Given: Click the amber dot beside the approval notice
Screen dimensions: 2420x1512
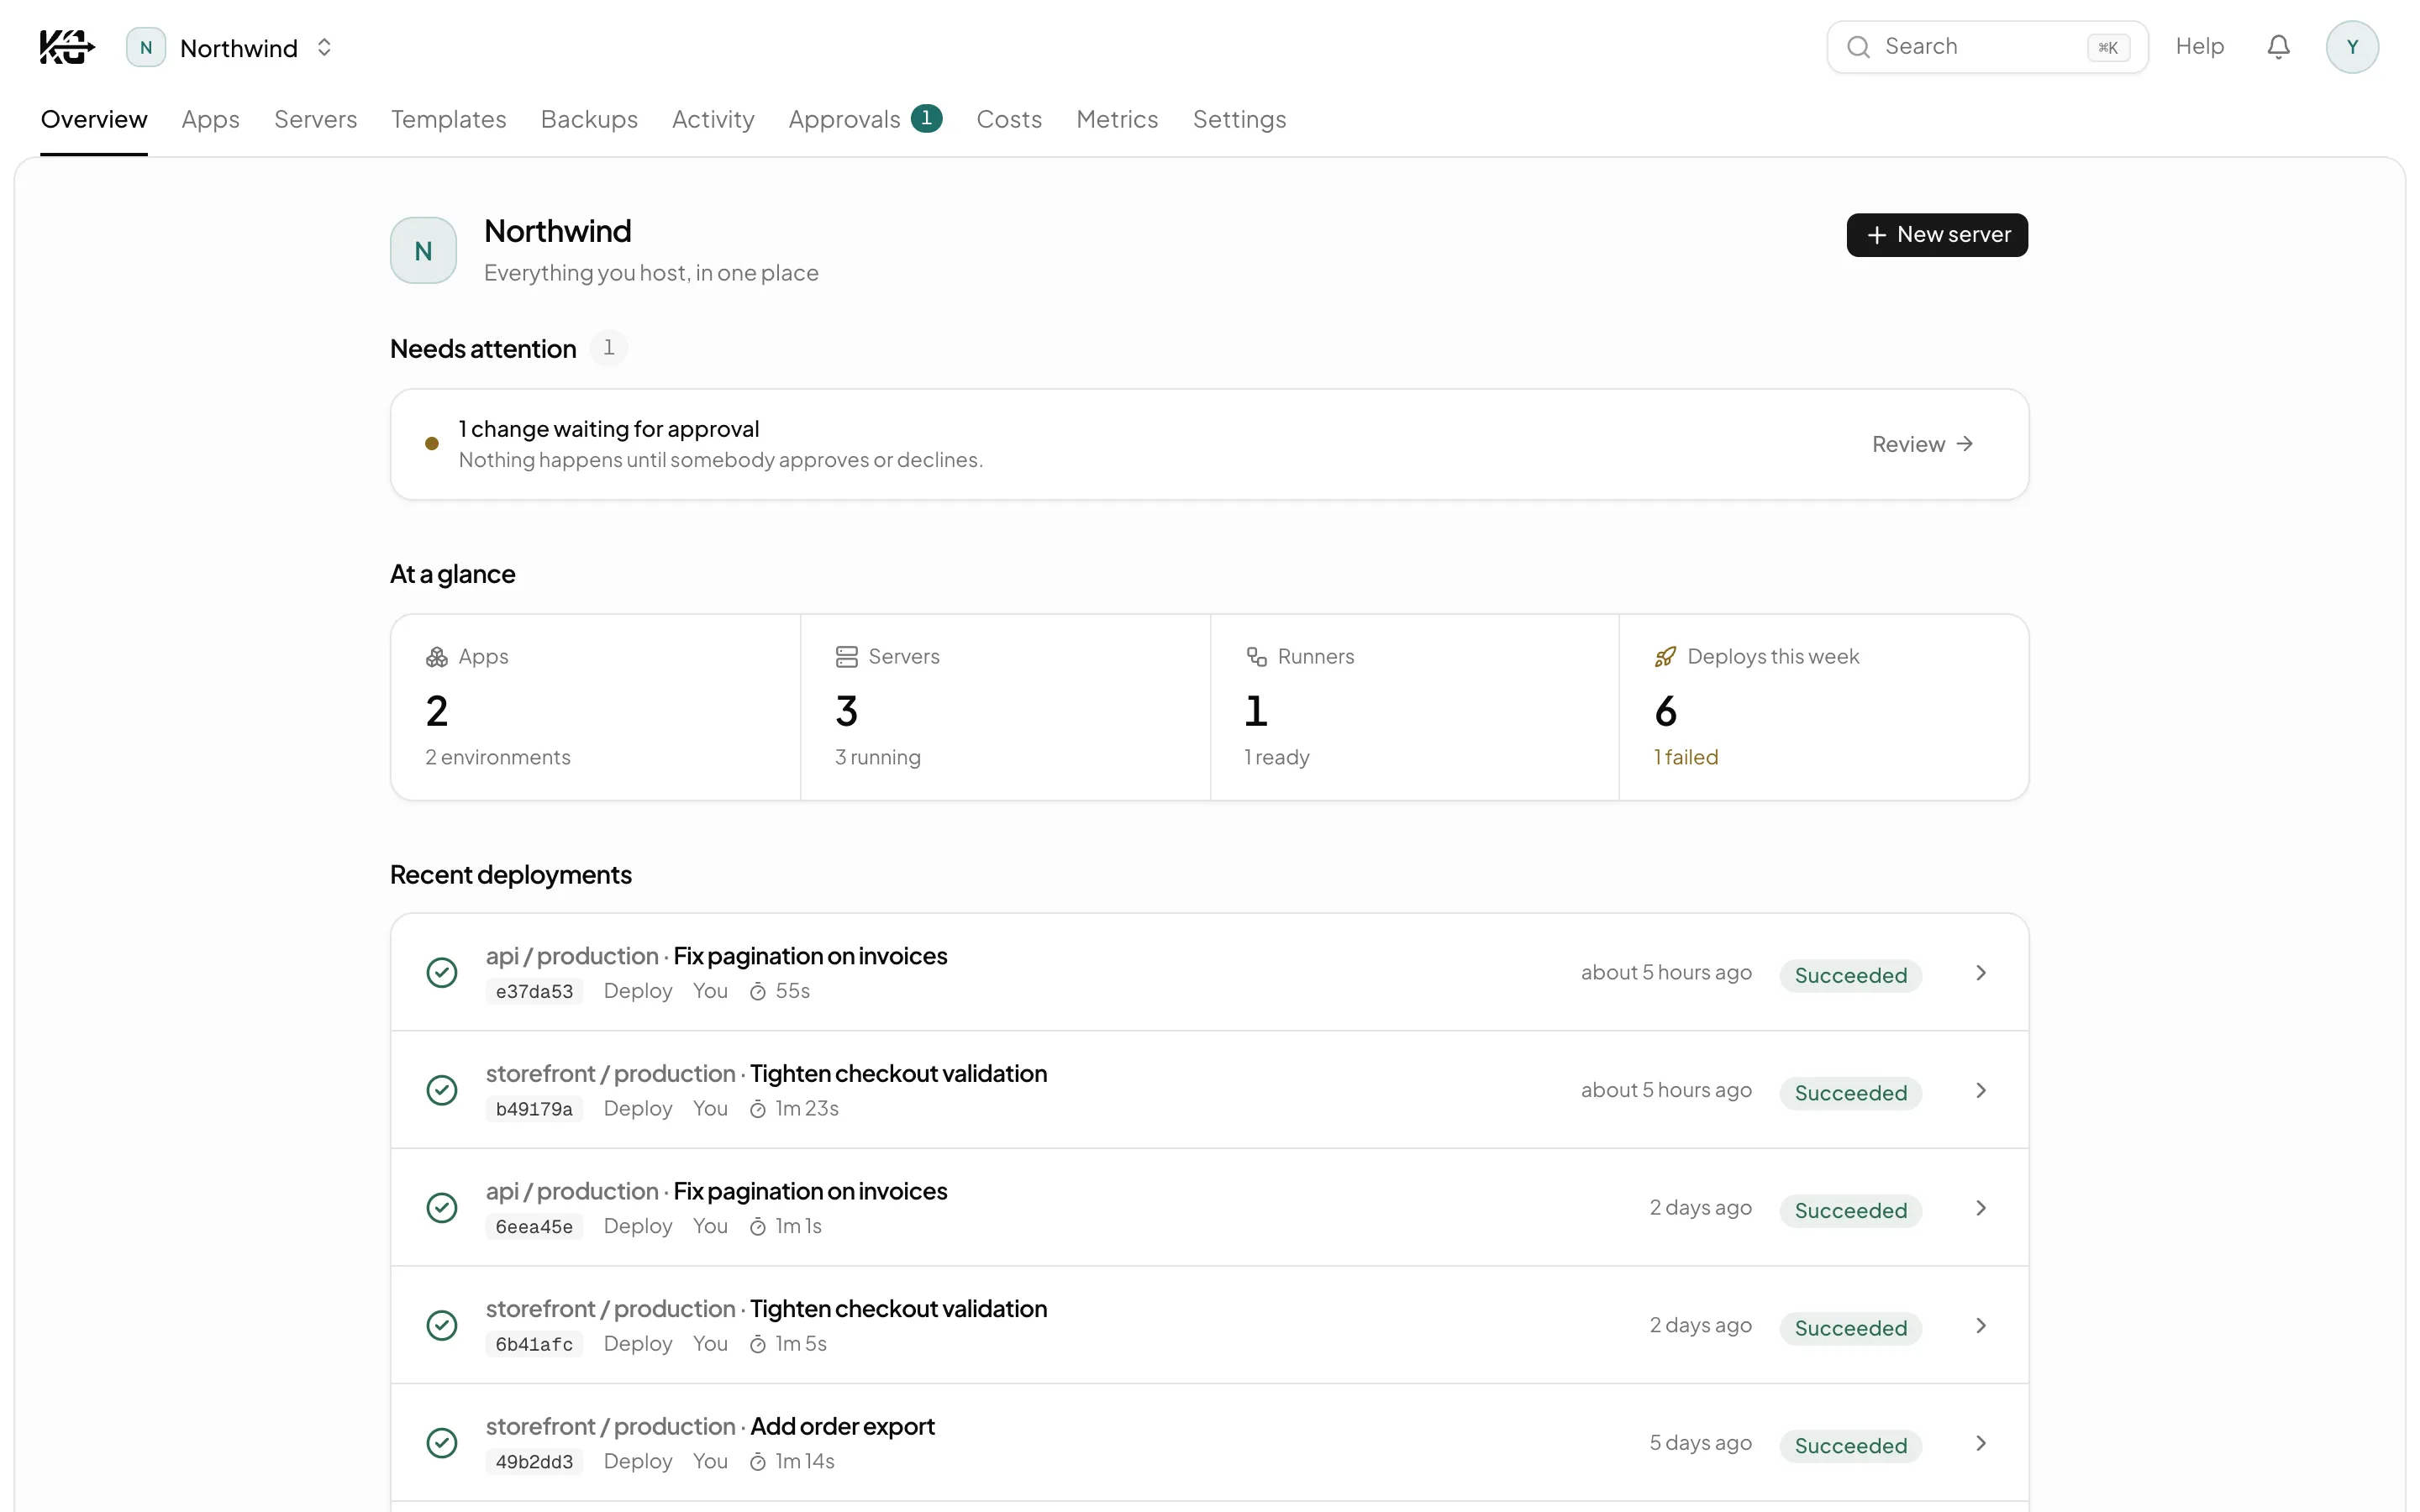Looking at the screenshot, I should coord(432,444).
